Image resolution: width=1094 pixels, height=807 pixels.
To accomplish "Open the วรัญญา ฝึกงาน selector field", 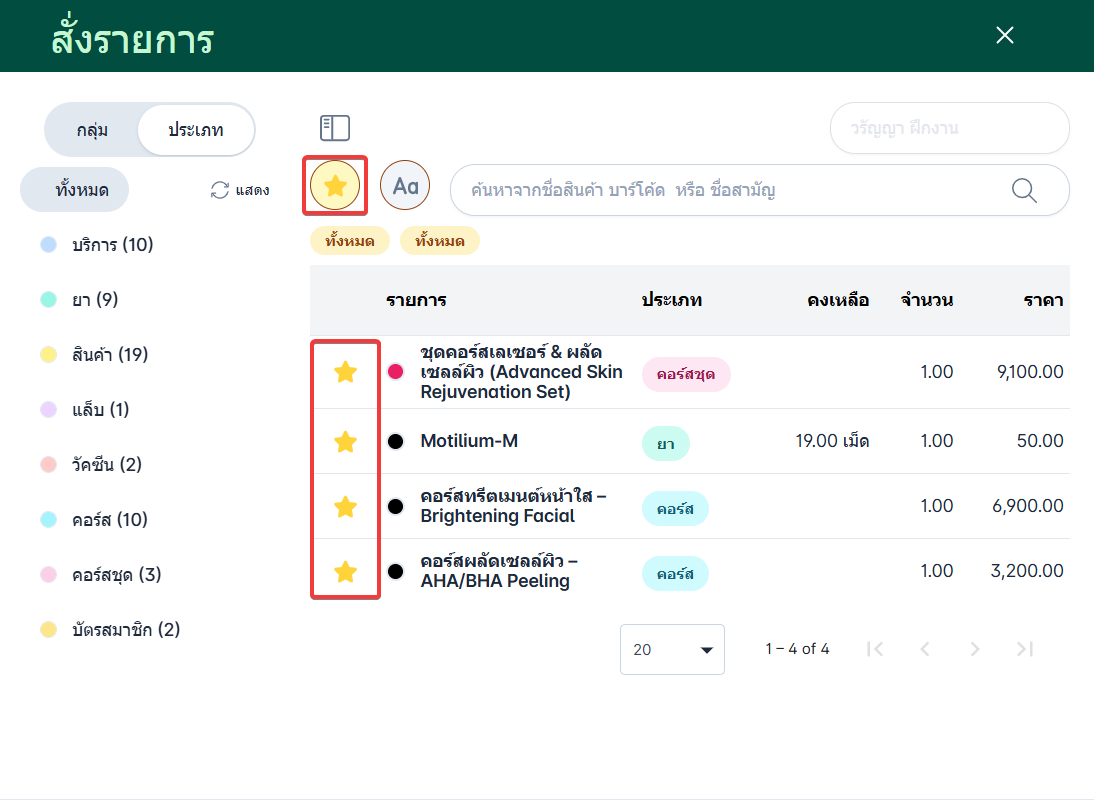I will (x=949, y=128).
